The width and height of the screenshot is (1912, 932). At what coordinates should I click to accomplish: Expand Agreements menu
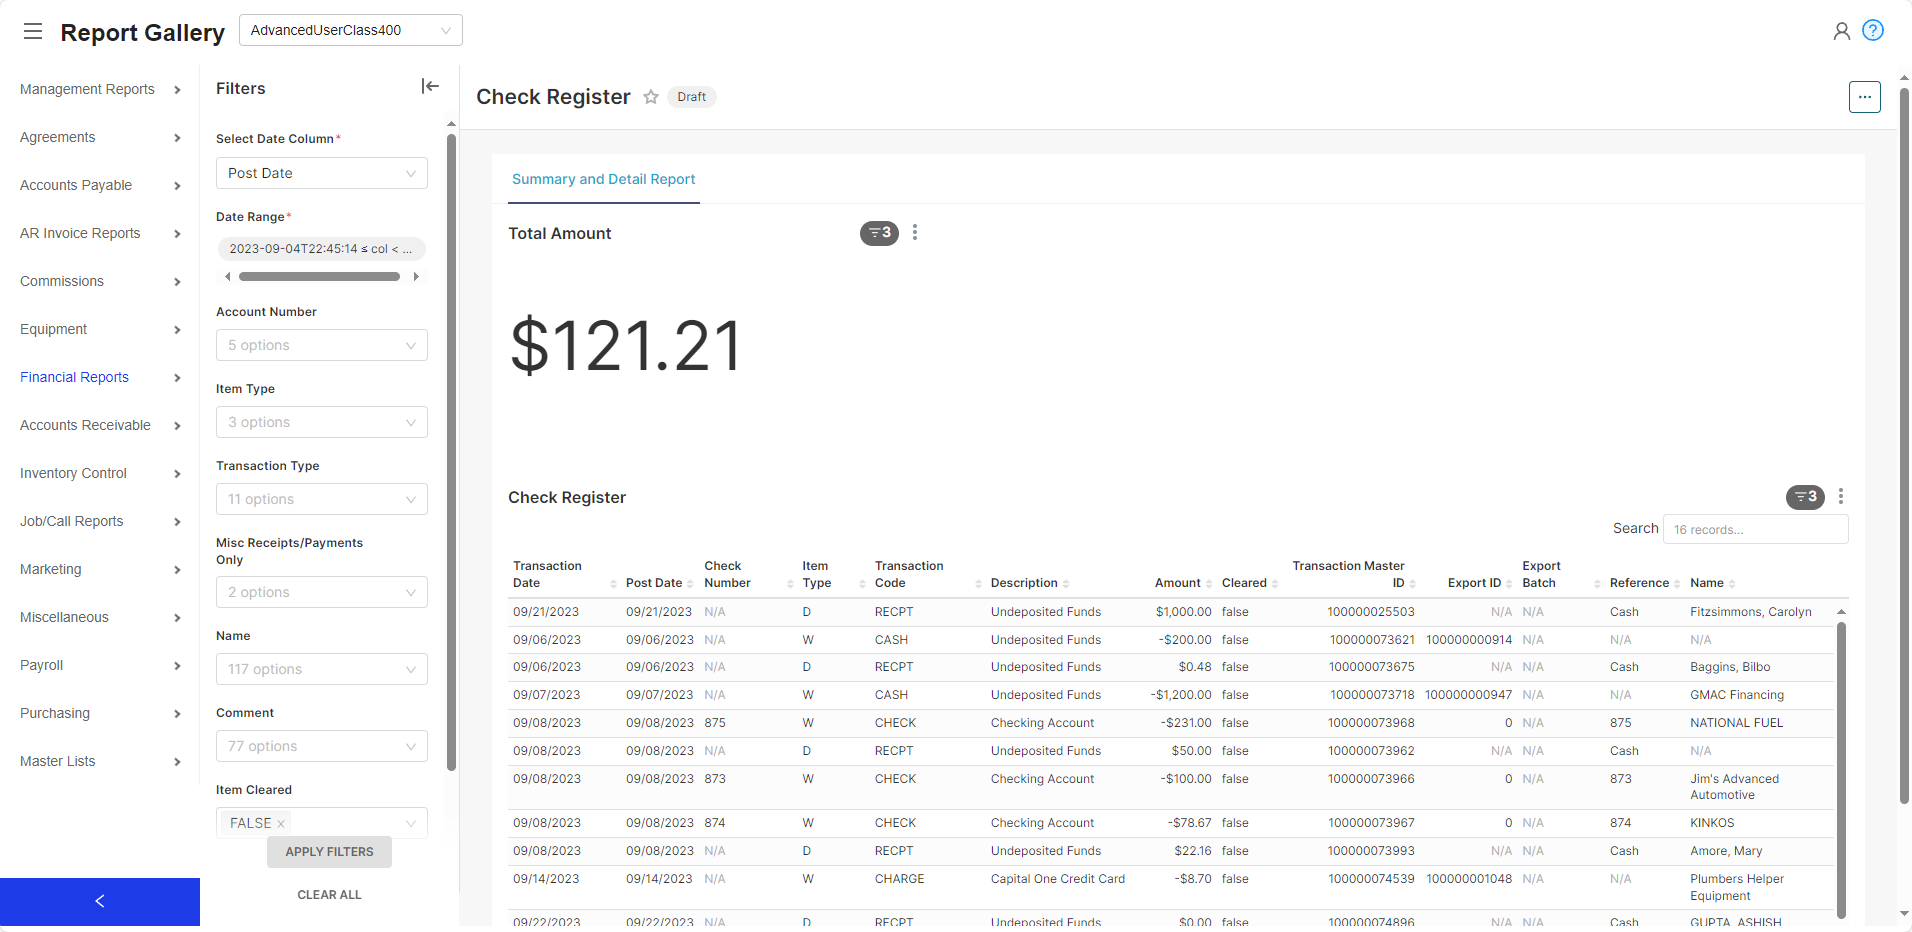(x=100, y=137)
